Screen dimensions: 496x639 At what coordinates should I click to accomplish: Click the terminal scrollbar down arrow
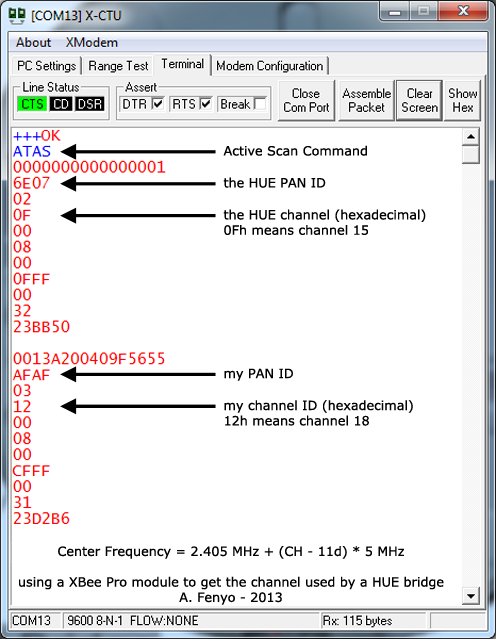(x=471, y=596)
